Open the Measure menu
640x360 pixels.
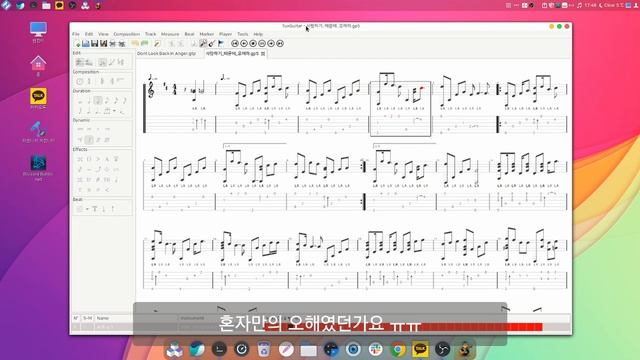click(x=170, y=34)
